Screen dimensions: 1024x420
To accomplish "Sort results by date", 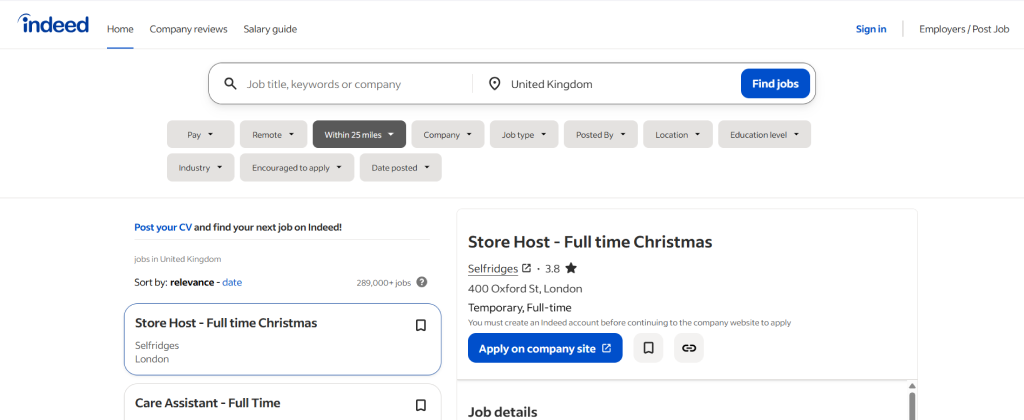I will [232, 282].
